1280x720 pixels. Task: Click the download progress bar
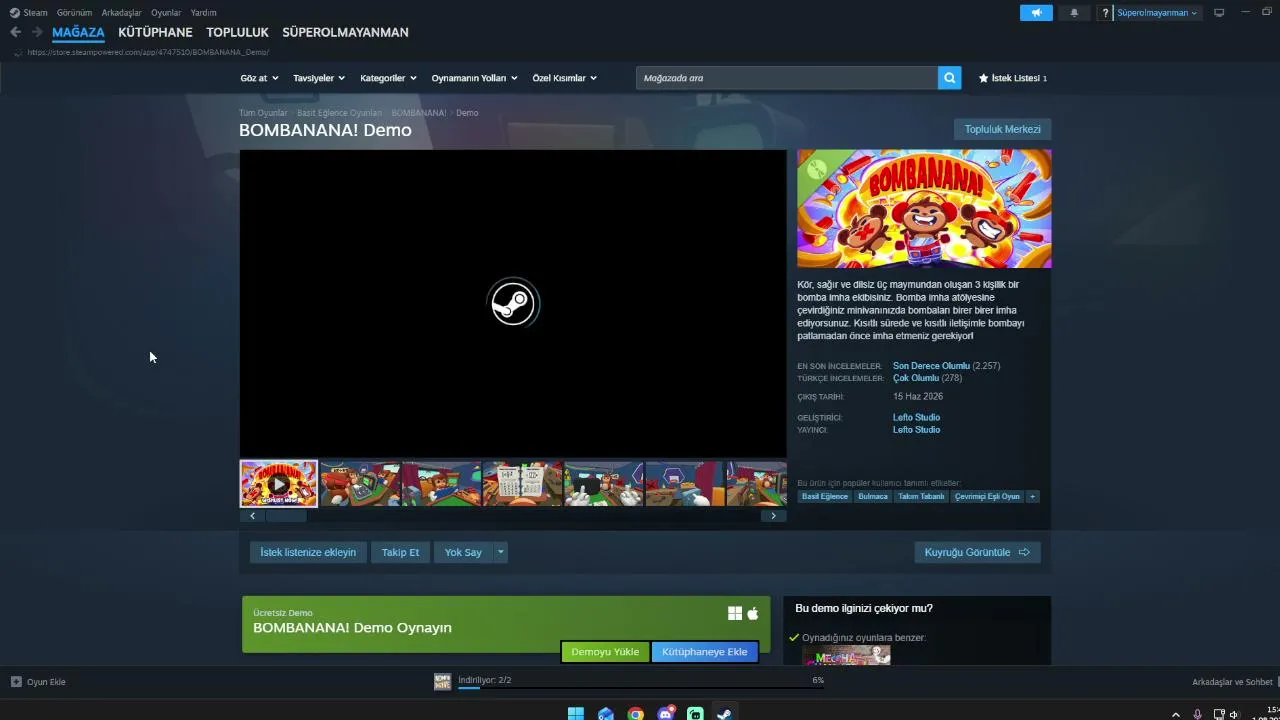point(641,687)
